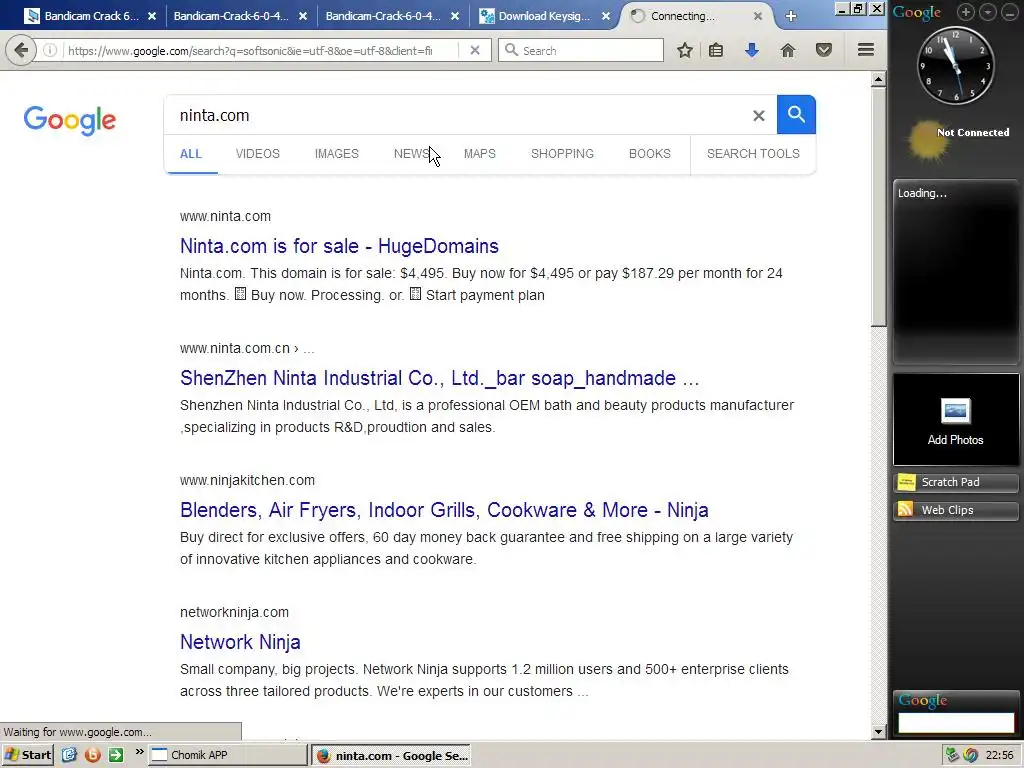Open SEARCH TOOLS options

pyautogui.click(x=753, y=154)
